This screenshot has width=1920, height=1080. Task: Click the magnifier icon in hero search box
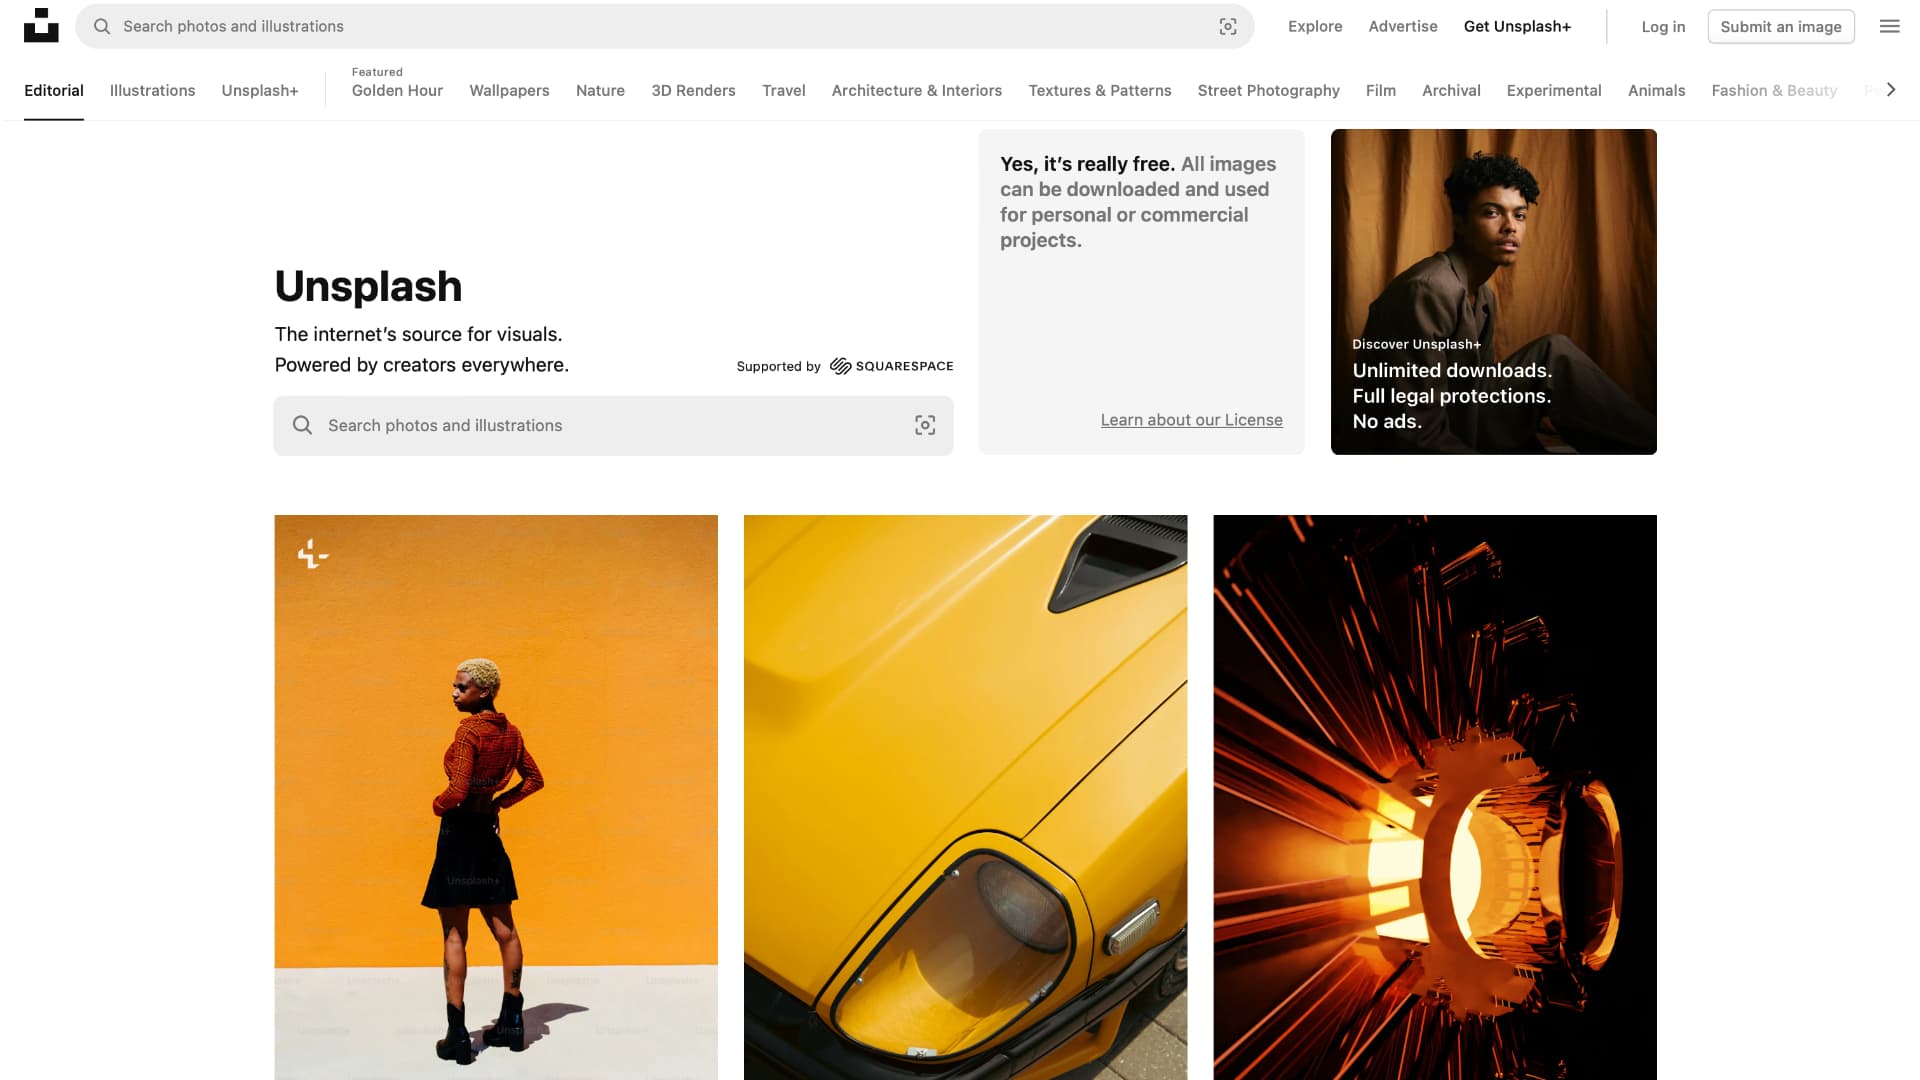[302, 426]
